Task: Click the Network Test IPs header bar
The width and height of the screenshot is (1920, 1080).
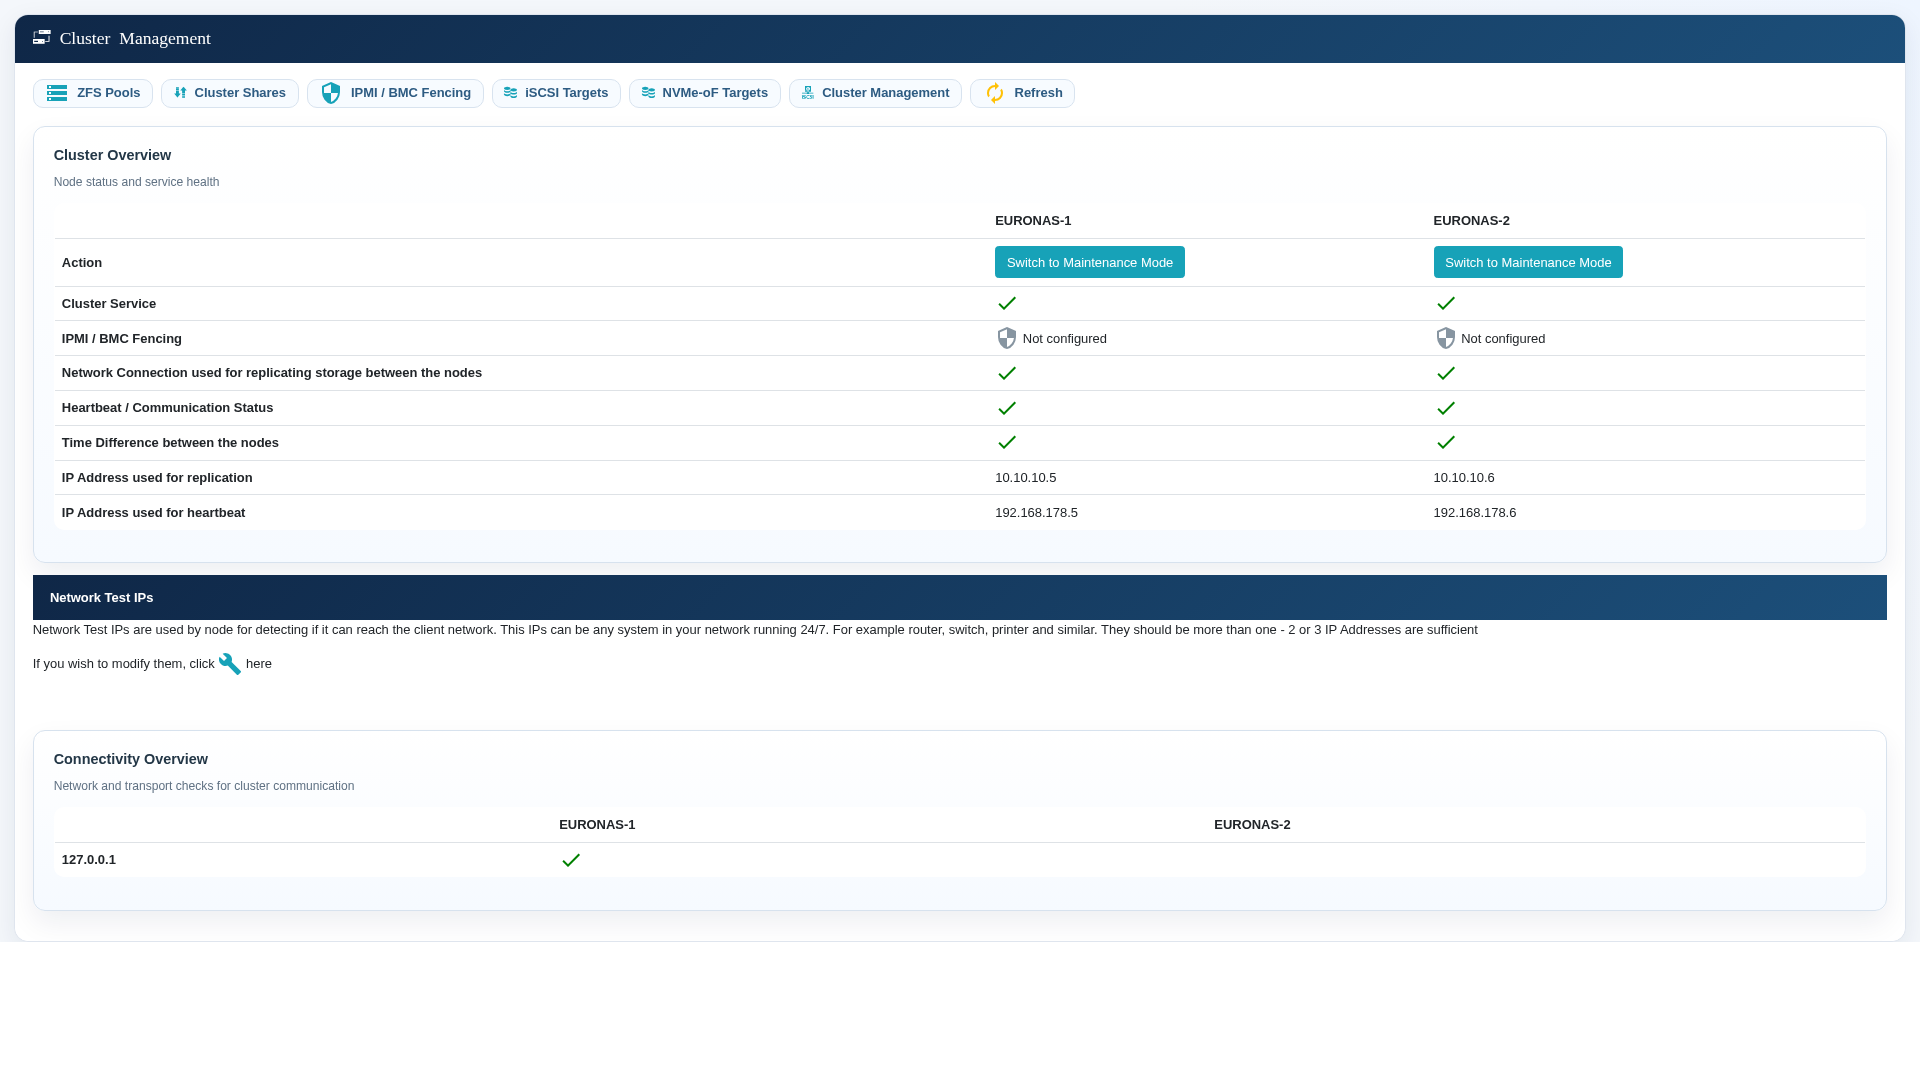Action: [x=960, y=597]
